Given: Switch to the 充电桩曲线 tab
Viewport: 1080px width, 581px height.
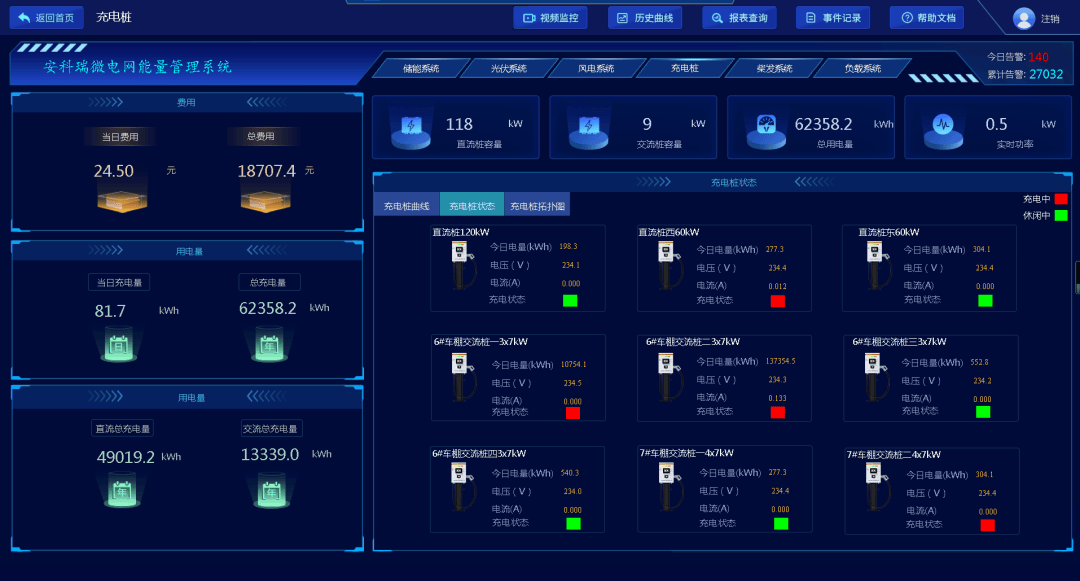Looking at the screenshot, I should (x=407, y=206).
